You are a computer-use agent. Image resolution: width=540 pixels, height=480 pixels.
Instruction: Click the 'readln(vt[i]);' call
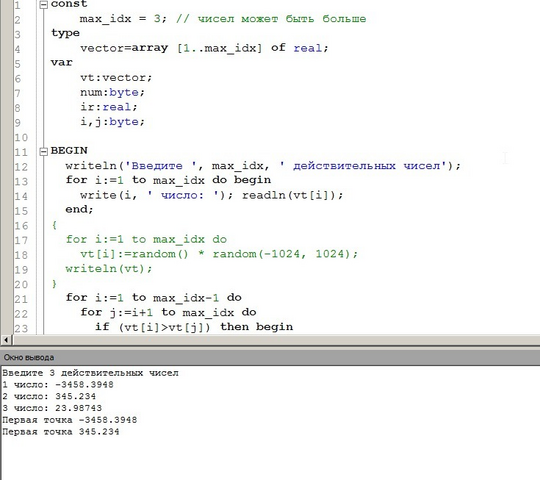pos(293,195)
